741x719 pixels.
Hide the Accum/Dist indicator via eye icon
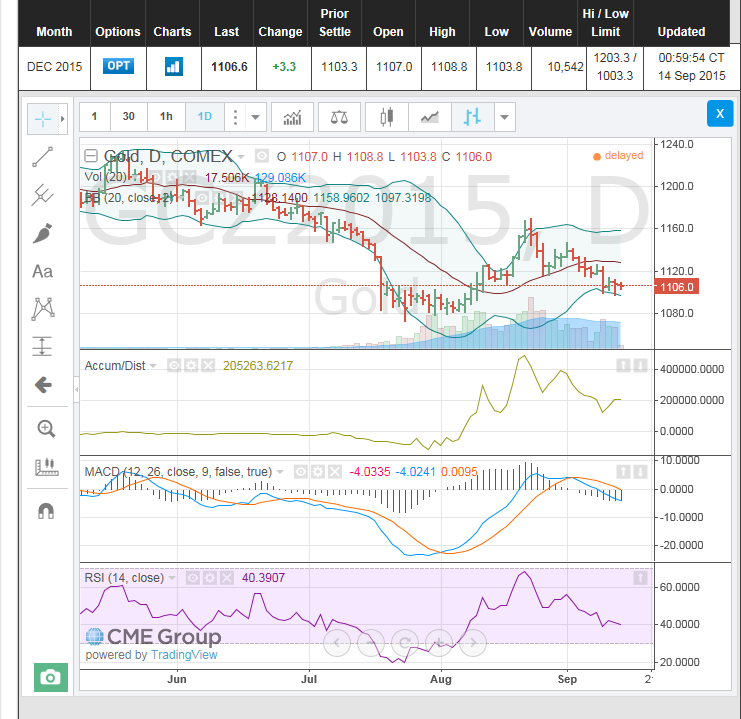(x=174, y=366)
